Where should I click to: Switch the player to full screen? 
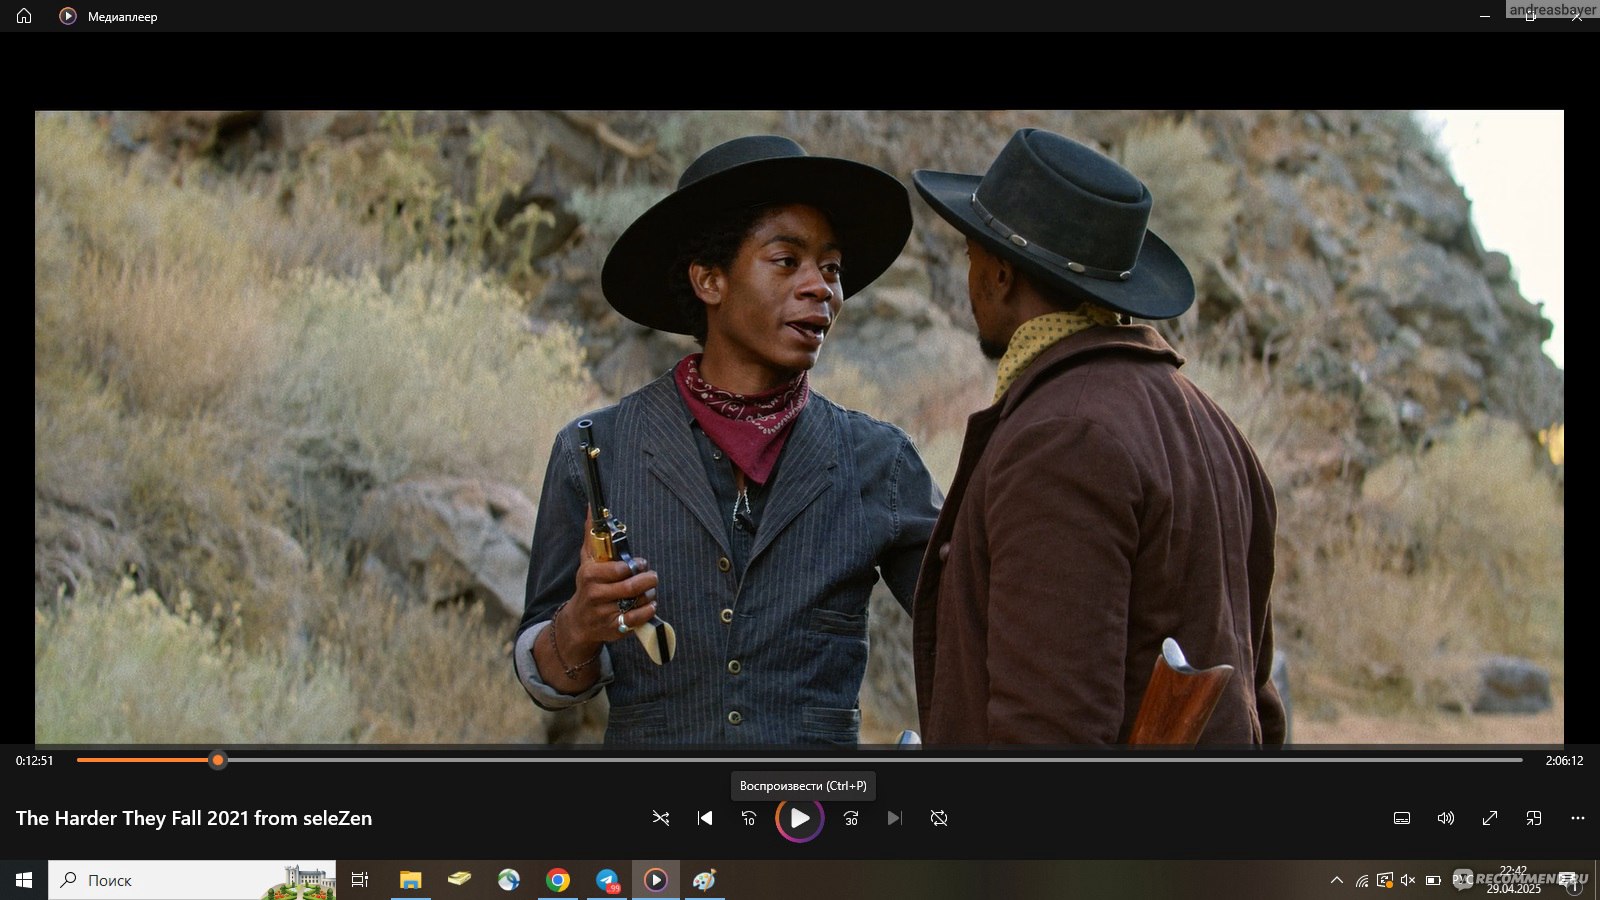(1490, 818)
